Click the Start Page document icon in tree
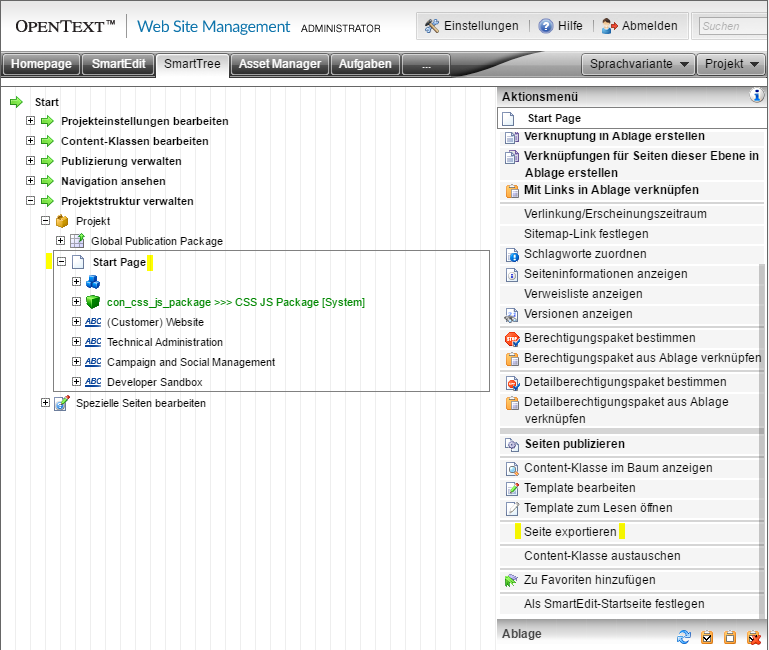The height and width of the screenshot is (650, 769). point(78,262)
